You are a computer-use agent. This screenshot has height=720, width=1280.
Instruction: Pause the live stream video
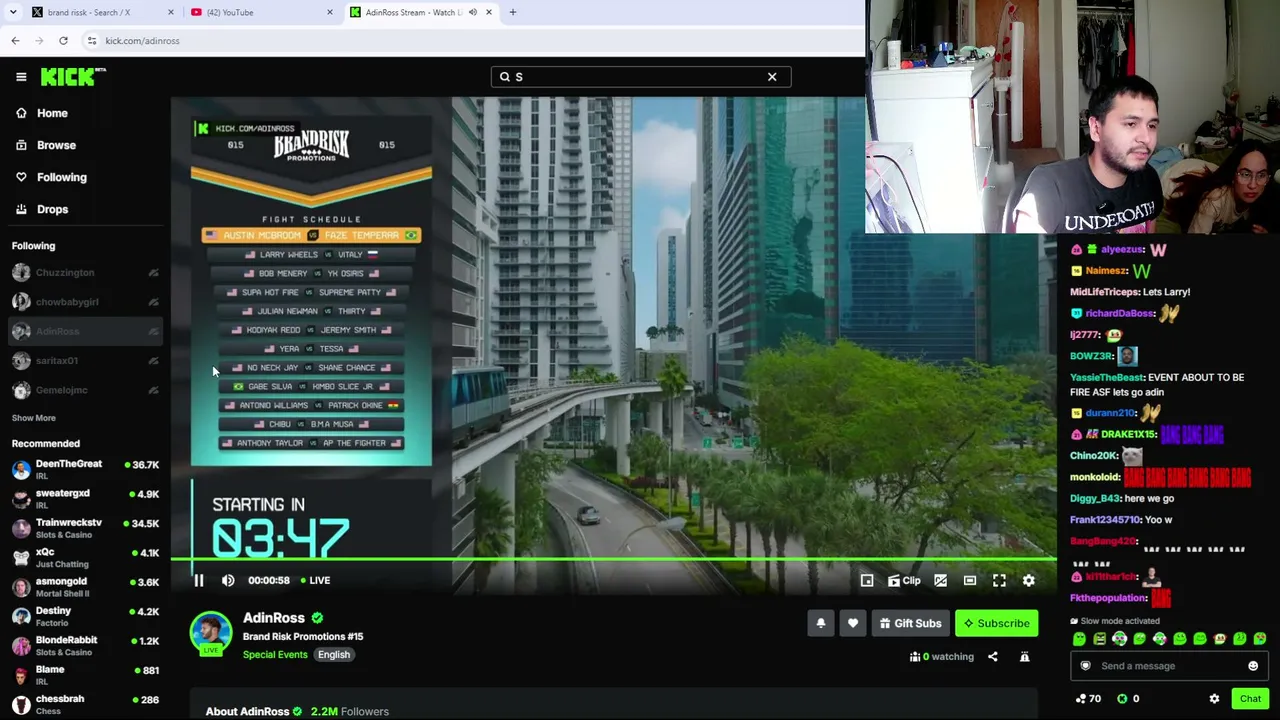click(198, 580)
